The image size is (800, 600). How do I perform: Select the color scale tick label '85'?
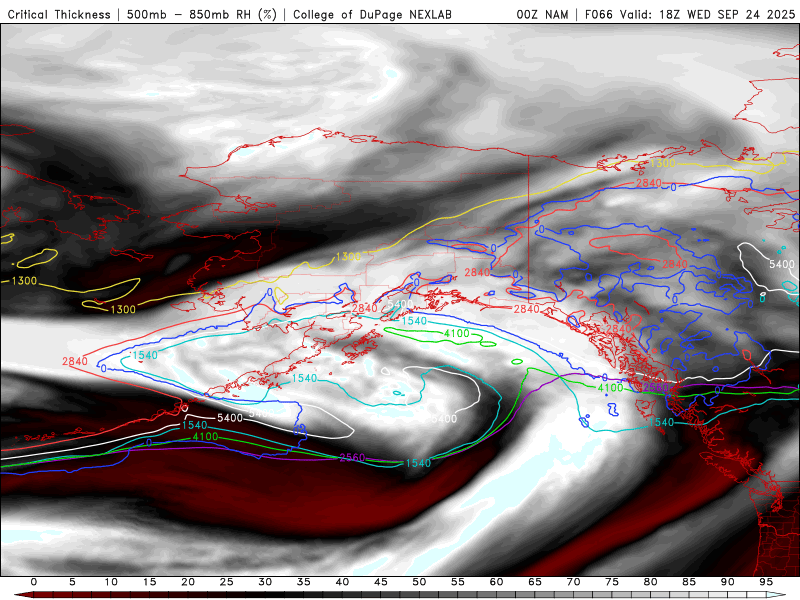(x=689, y=582)
